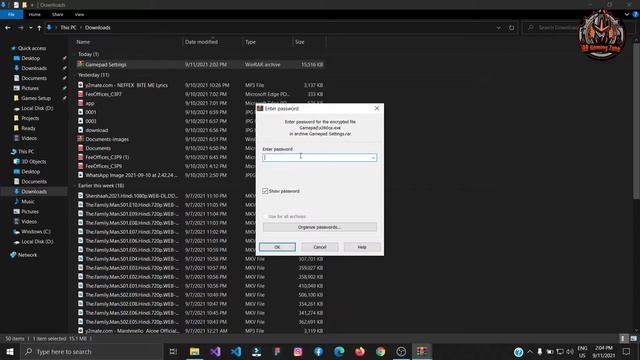Click OK in password dialog
The image size is (640, 360).
coord(277,247)
